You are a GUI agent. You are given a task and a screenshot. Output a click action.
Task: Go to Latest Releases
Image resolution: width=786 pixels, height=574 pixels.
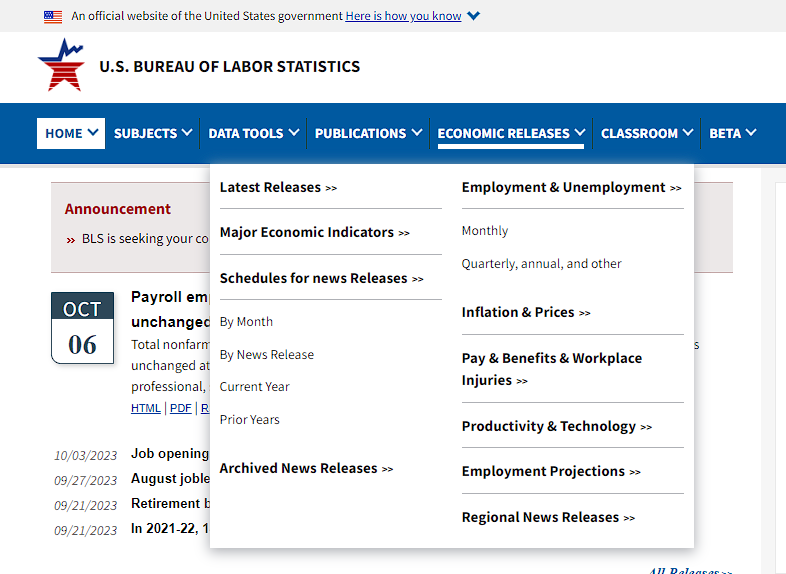278,187
